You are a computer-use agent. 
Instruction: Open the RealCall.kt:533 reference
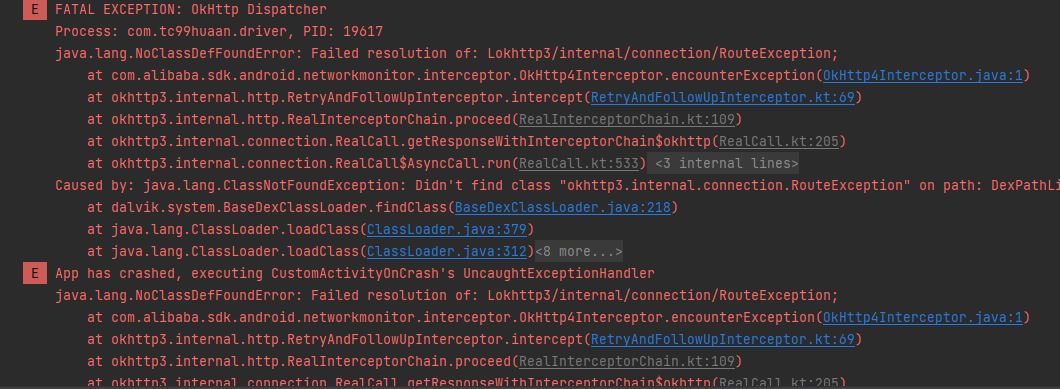click(x=579, y=163)
